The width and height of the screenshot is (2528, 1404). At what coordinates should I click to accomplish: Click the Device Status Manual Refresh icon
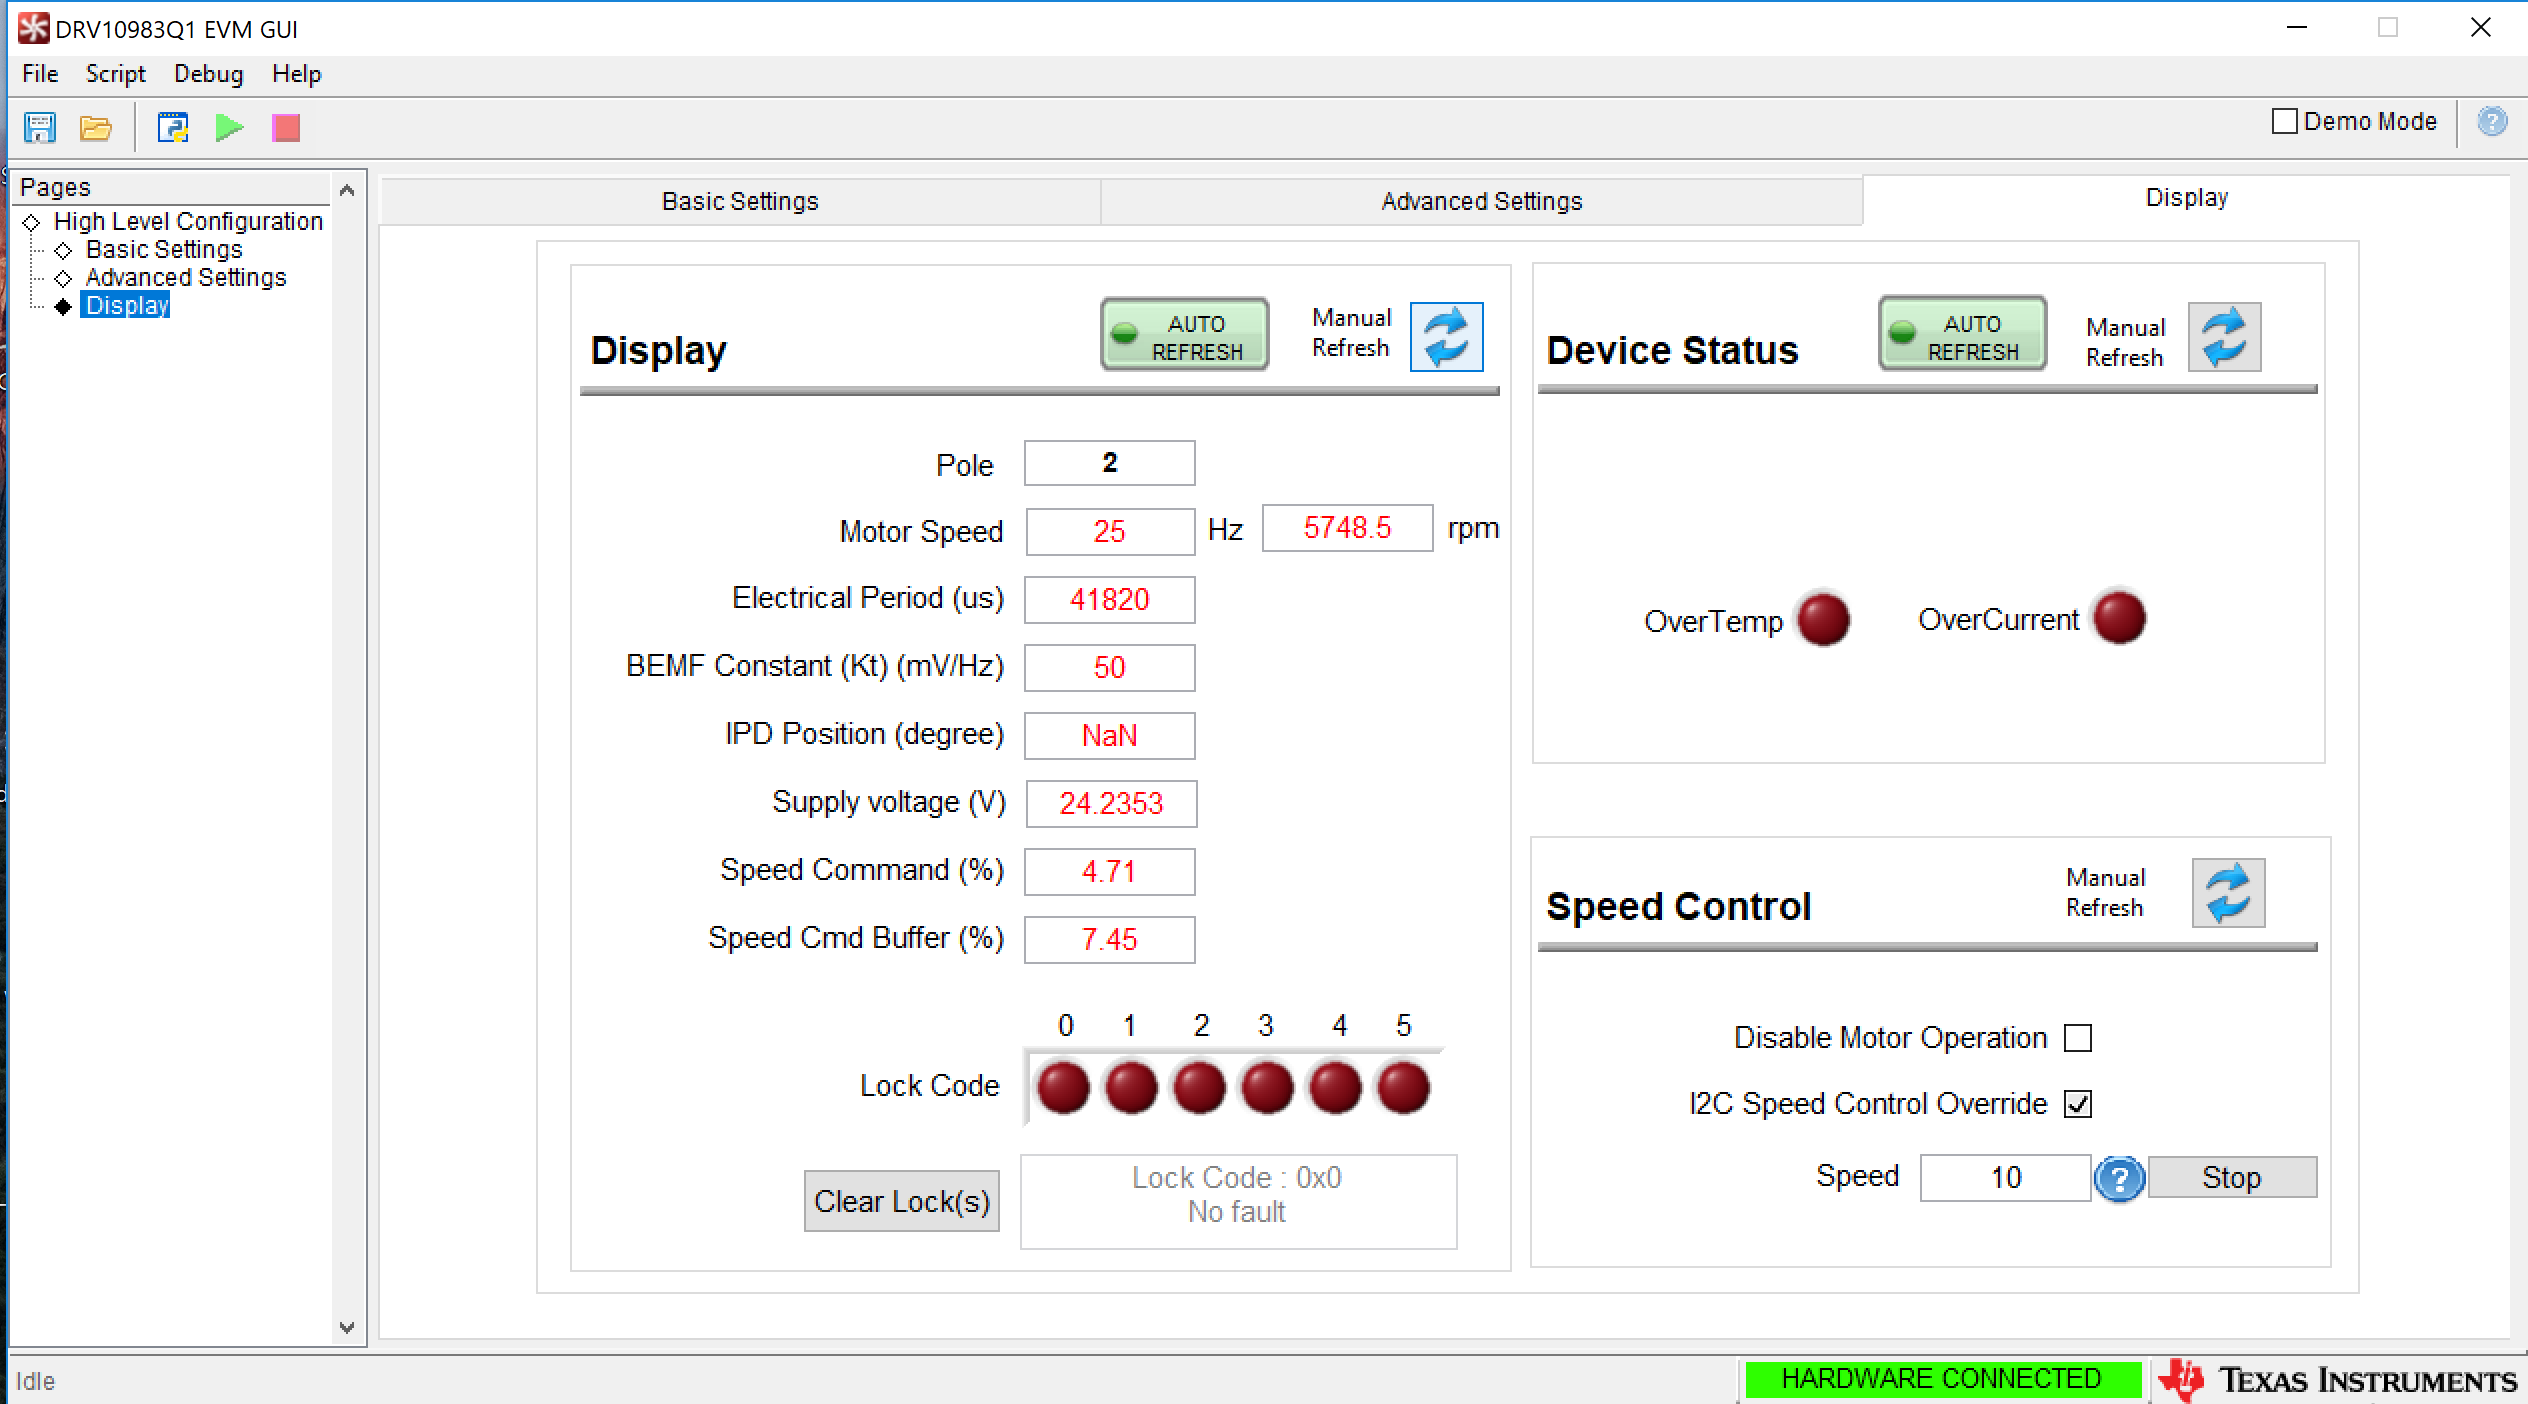(x=2224, y=337)
